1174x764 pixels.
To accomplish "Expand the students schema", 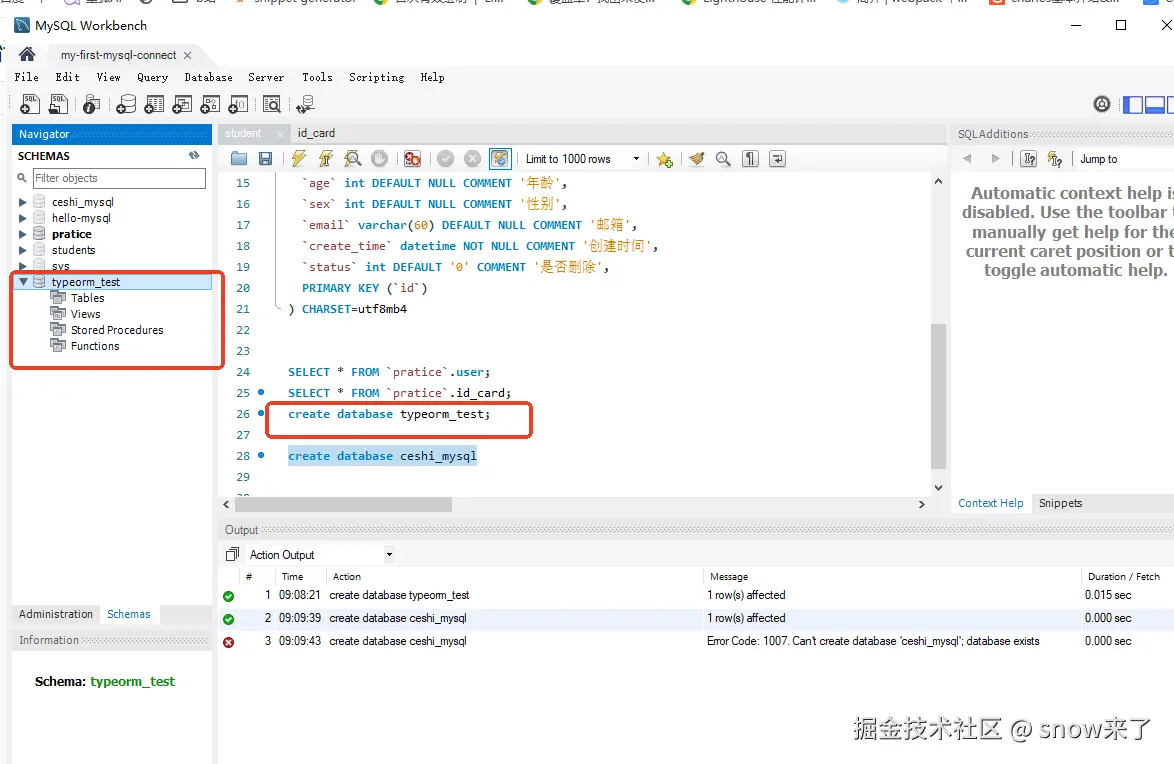I will [x=22, y=250].
